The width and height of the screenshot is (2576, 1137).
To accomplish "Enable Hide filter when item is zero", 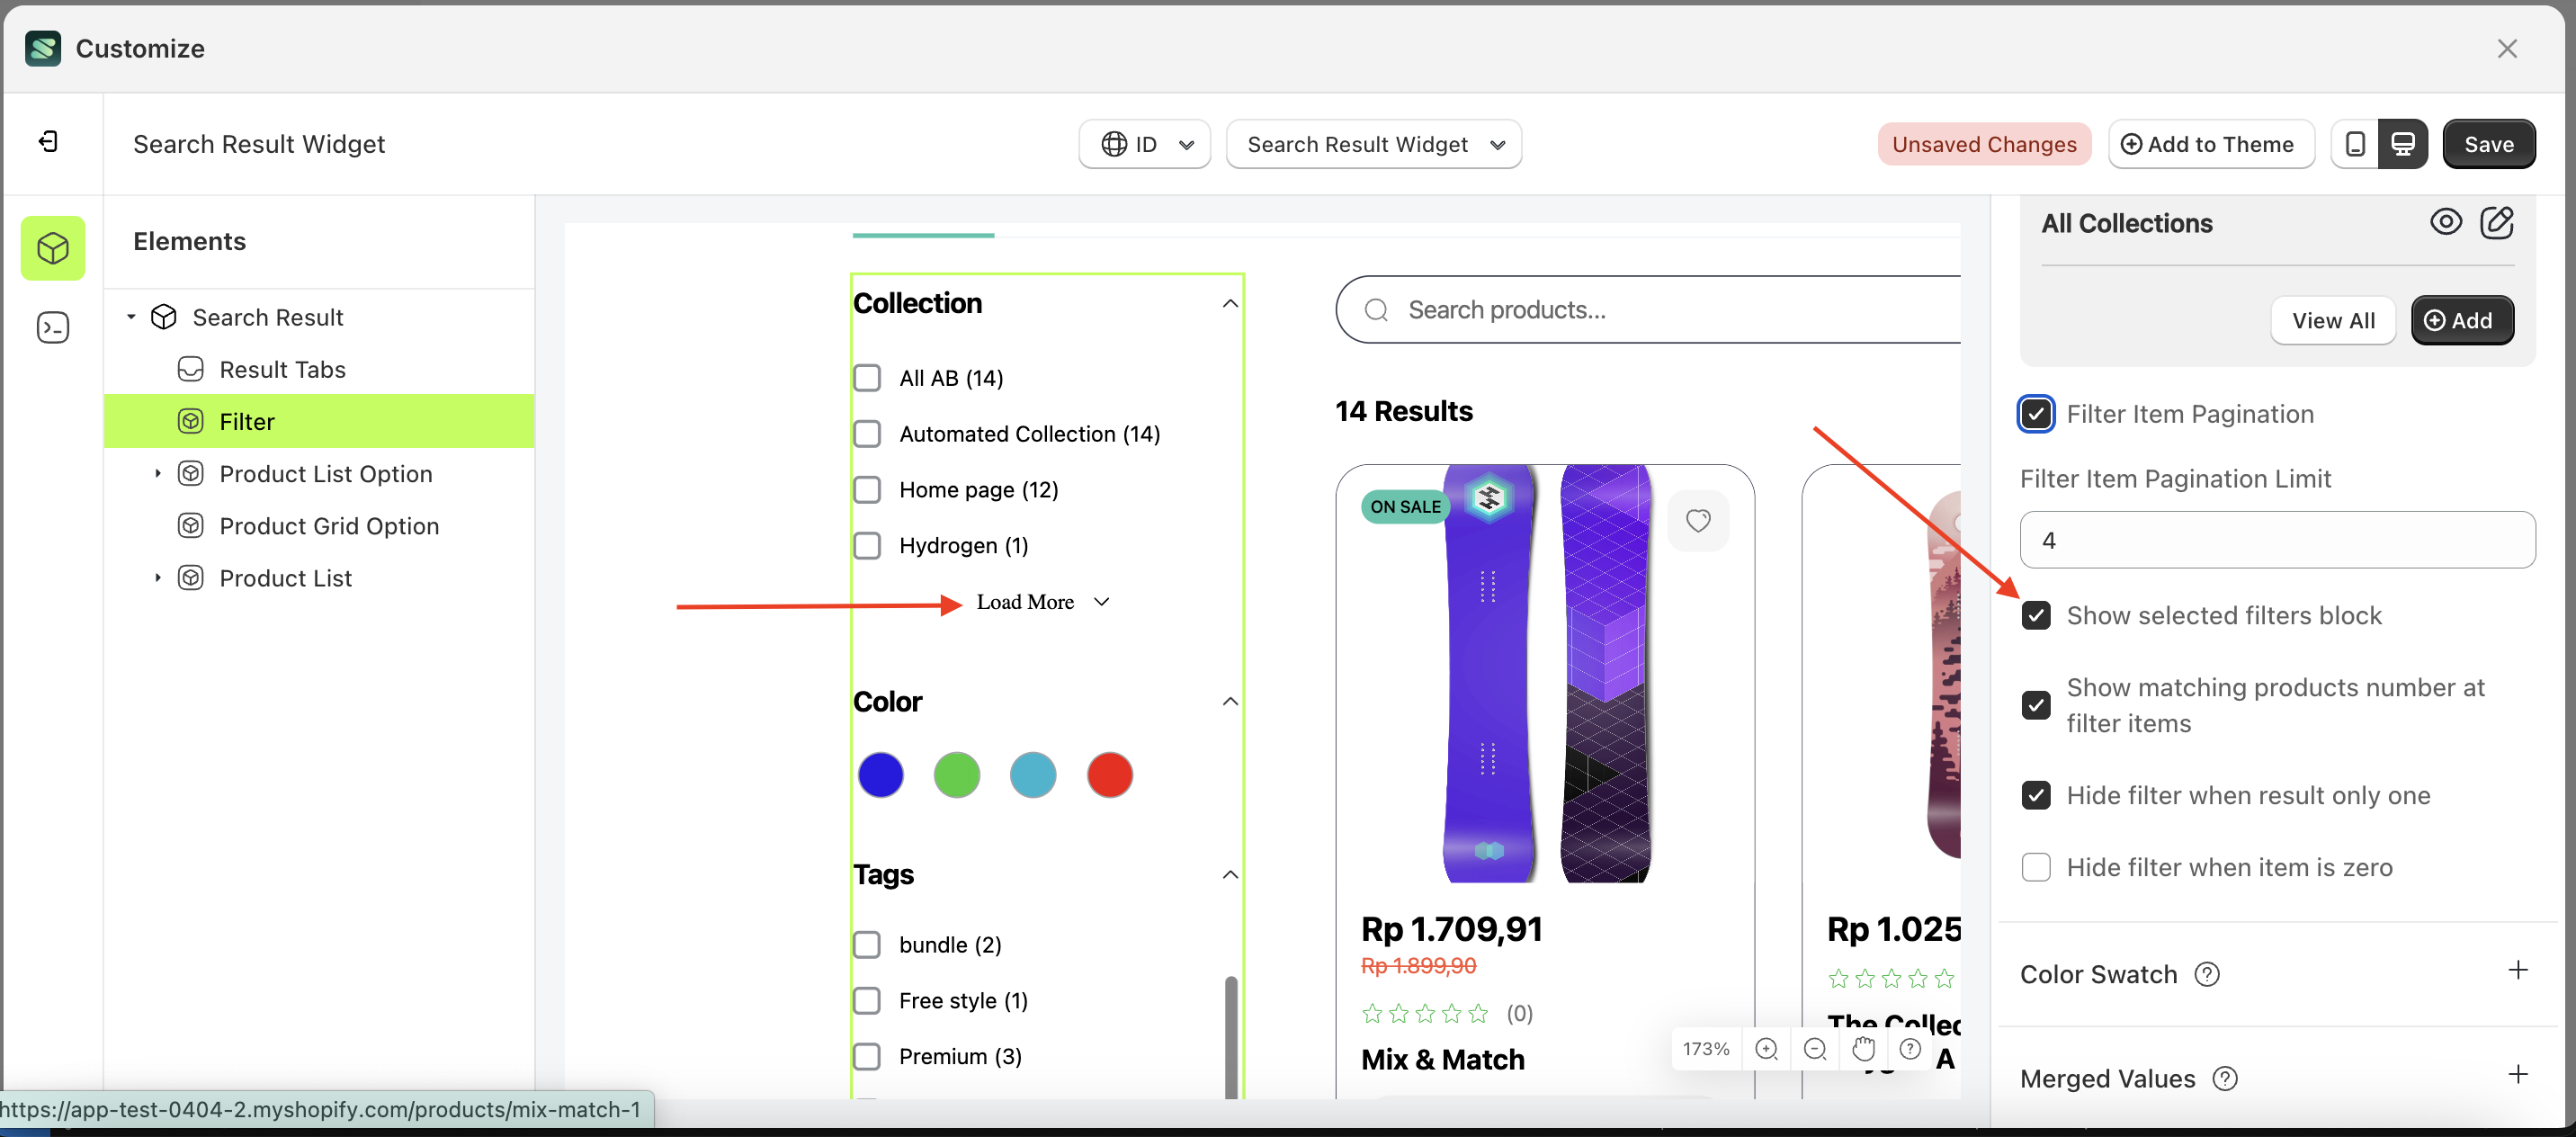I will [2036, 867].
